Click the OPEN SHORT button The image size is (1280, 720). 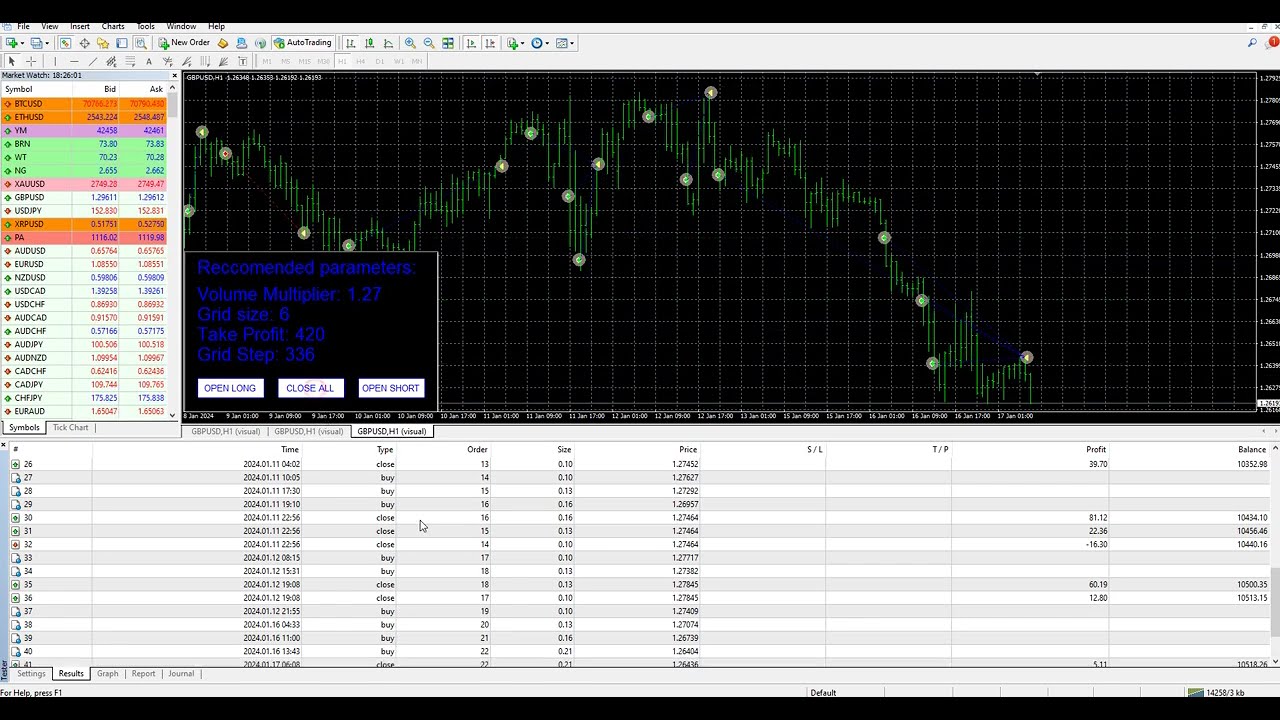pyautogui.click(x=391, y=388)
